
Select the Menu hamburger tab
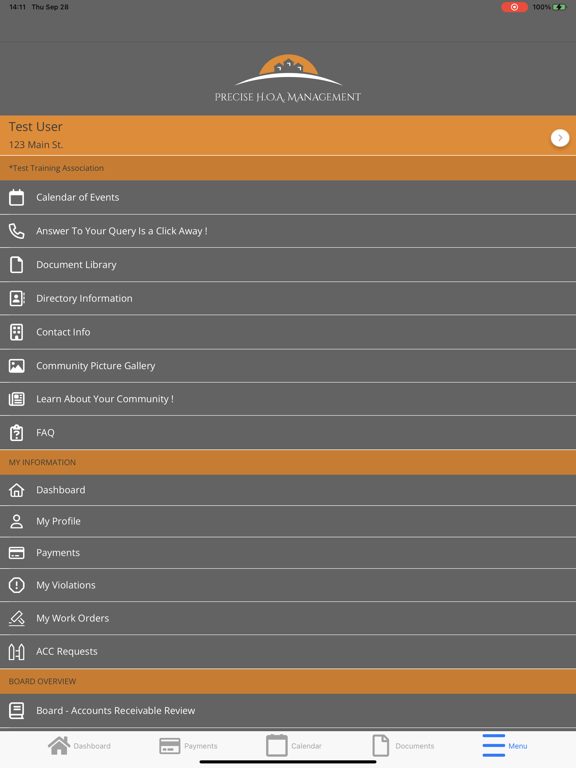[x=505, y=746]
